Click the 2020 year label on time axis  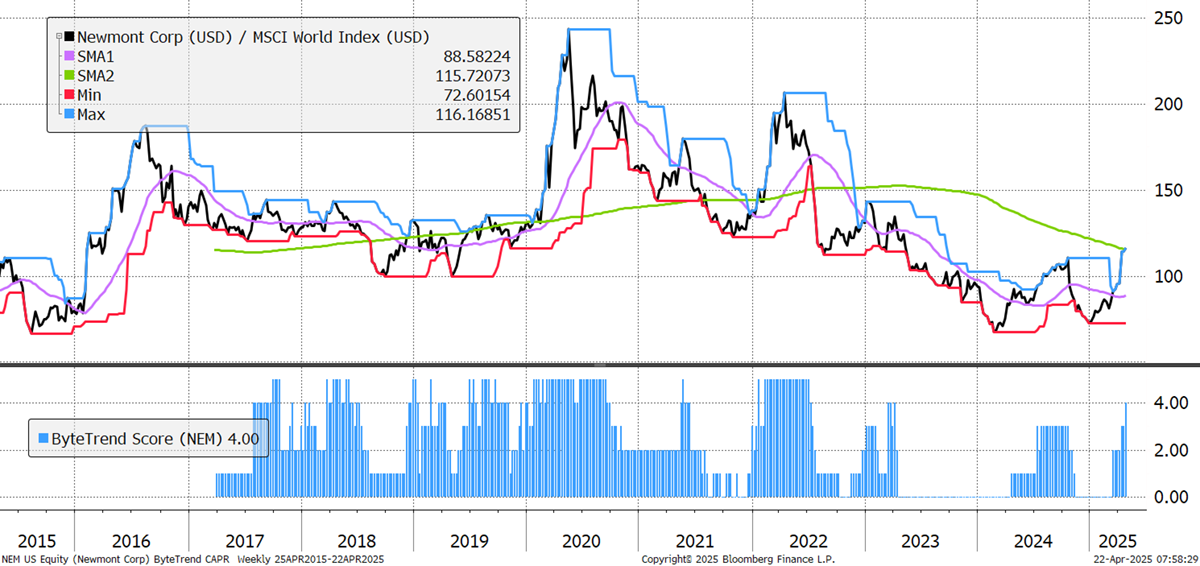coord(582,541)
